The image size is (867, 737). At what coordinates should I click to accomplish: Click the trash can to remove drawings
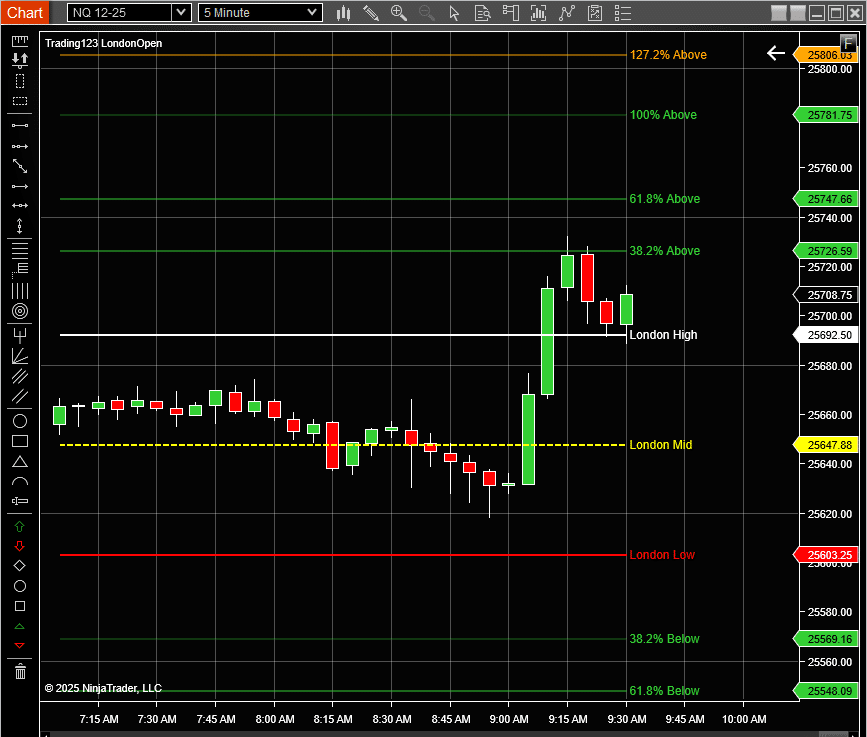(20, 671)
